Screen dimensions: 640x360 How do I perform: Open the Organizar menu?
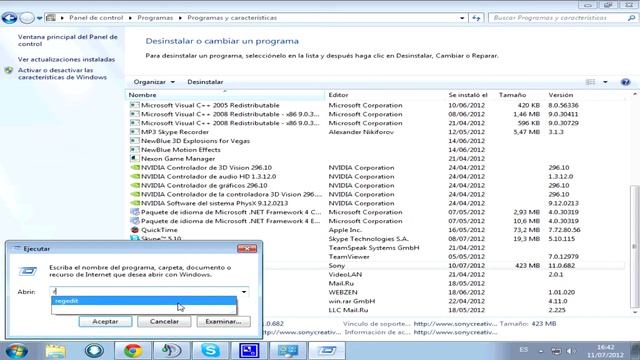point(154,82)
